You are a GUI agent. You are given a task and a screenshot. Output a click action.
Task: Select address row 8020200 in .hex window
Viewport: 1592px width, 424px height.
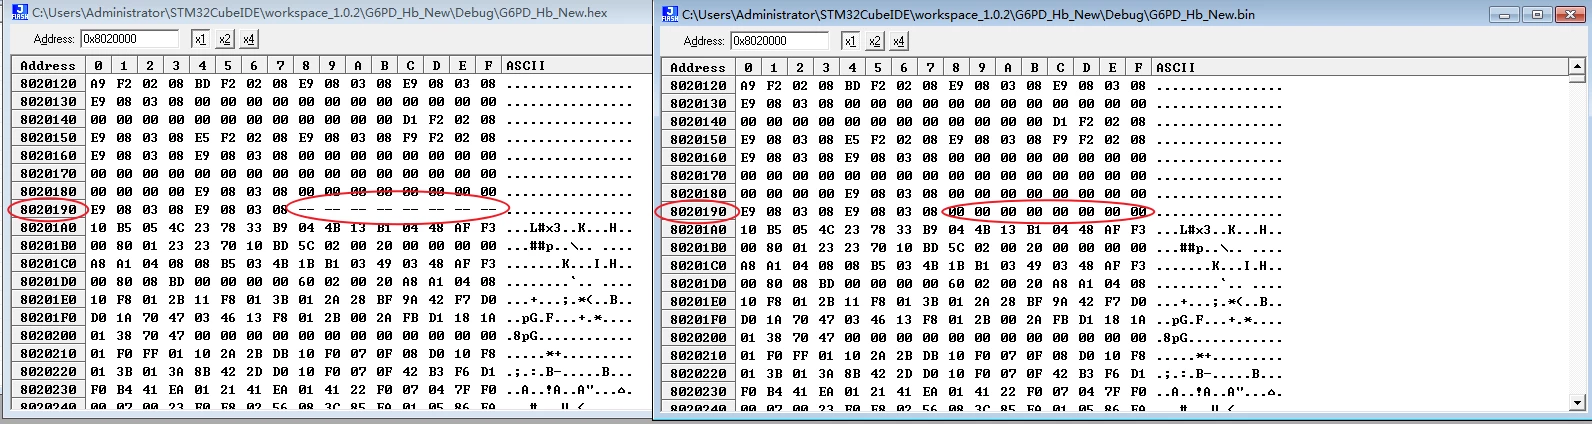coord(48,335)
